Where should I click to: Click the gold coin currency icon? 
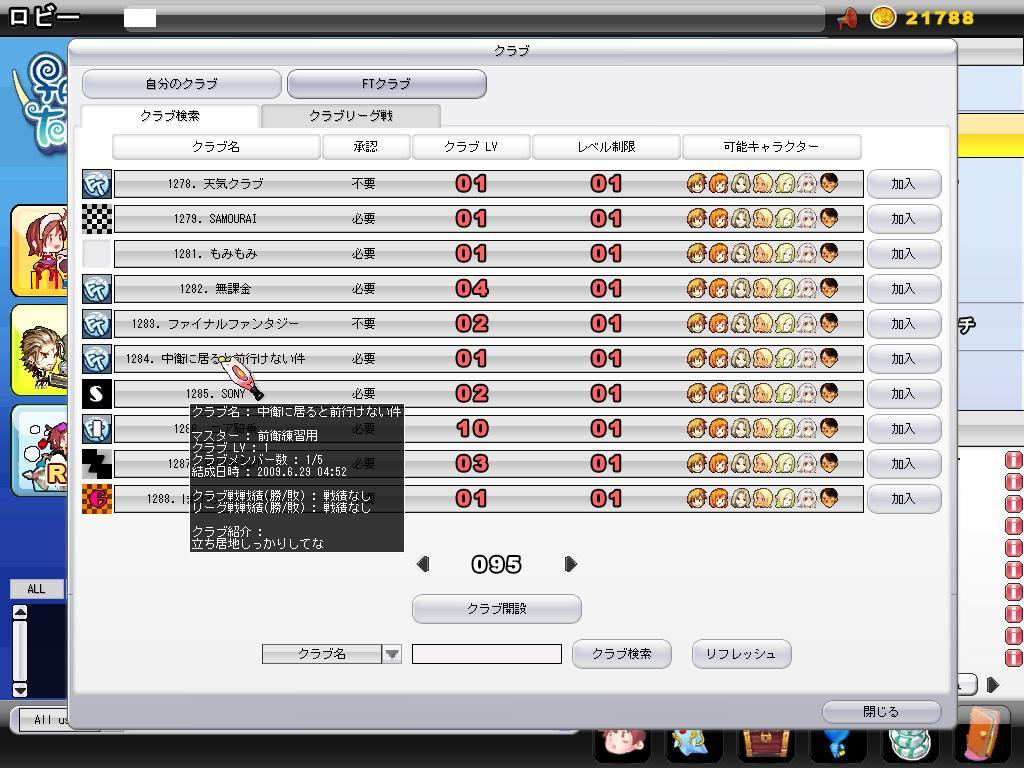tap(882, 18)
